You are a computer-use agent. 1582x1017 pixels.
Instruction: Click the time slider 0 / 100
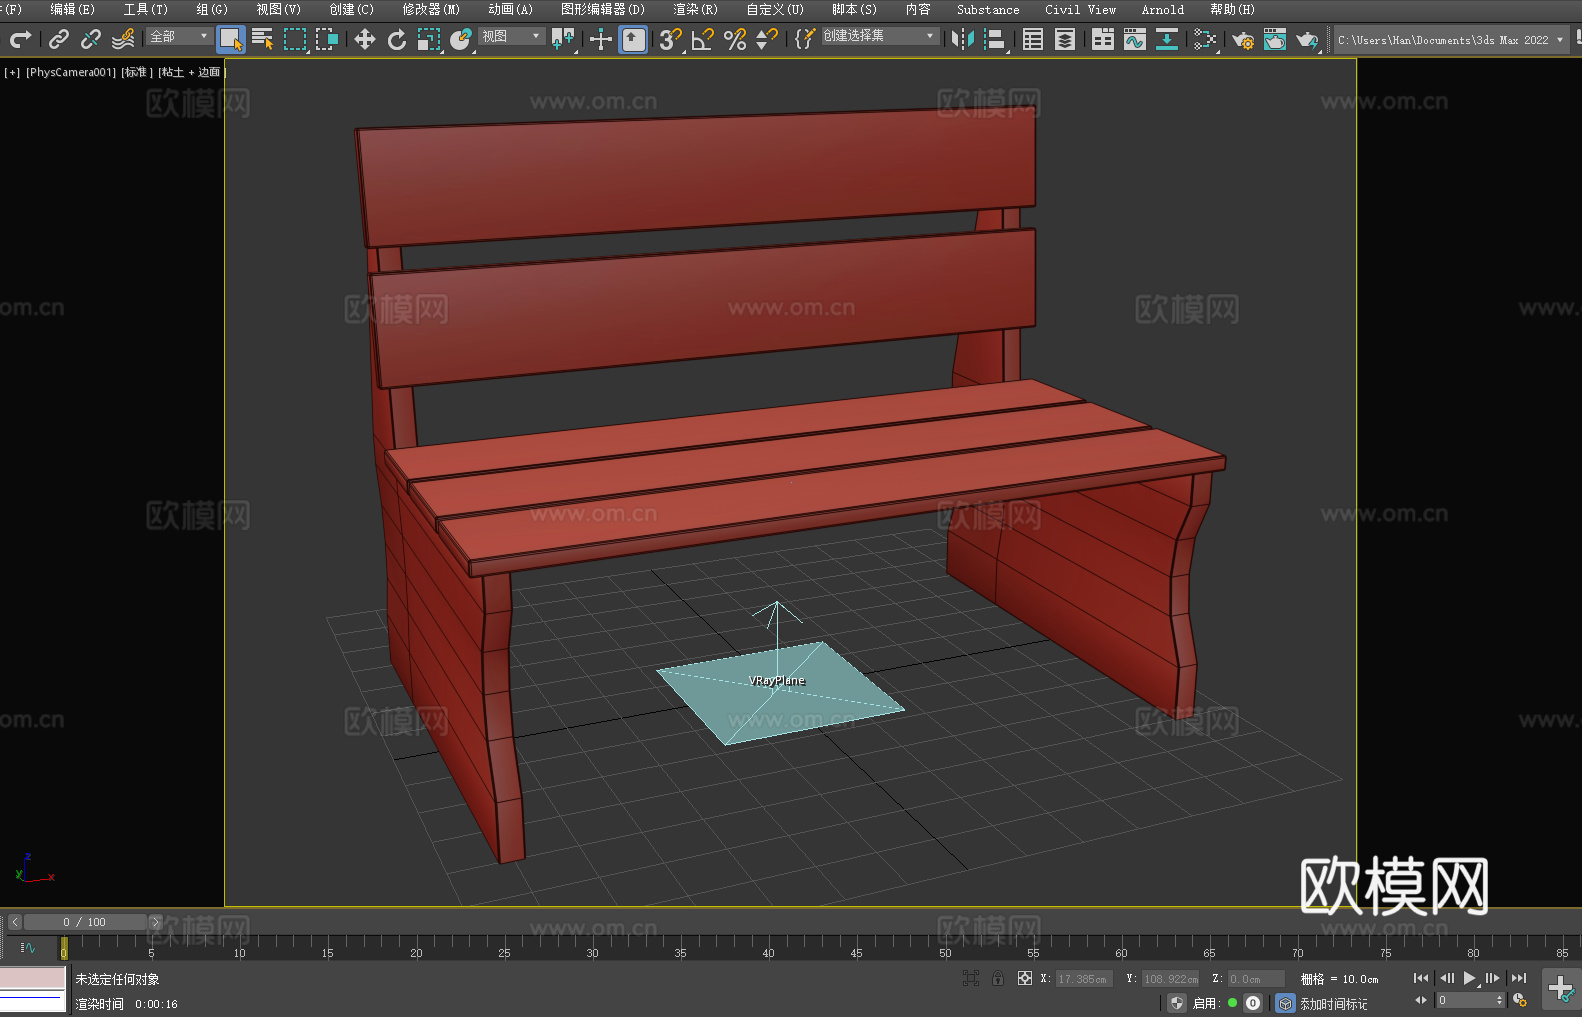point(85,922)
